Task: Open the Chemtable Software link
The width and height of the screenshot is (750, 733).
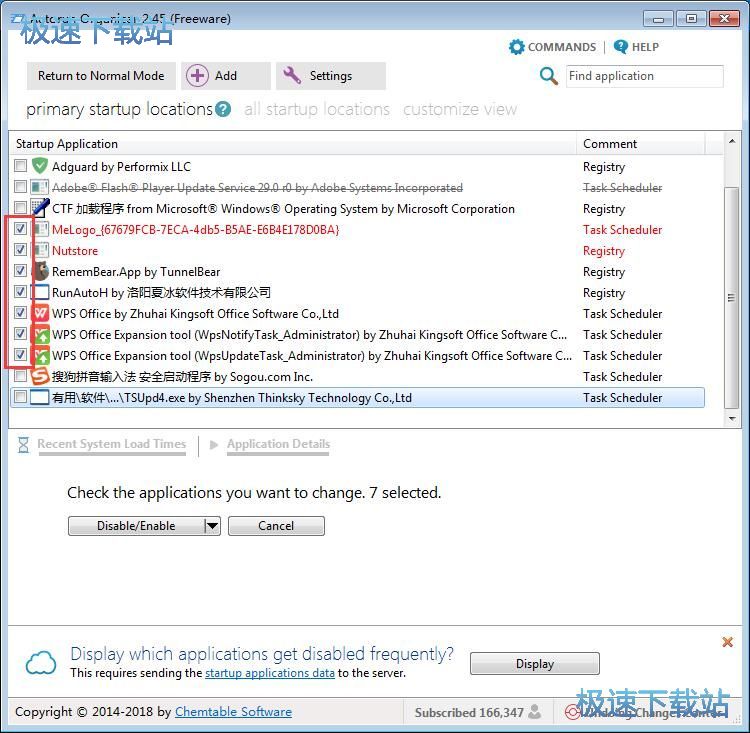Action: click(233, 711)
